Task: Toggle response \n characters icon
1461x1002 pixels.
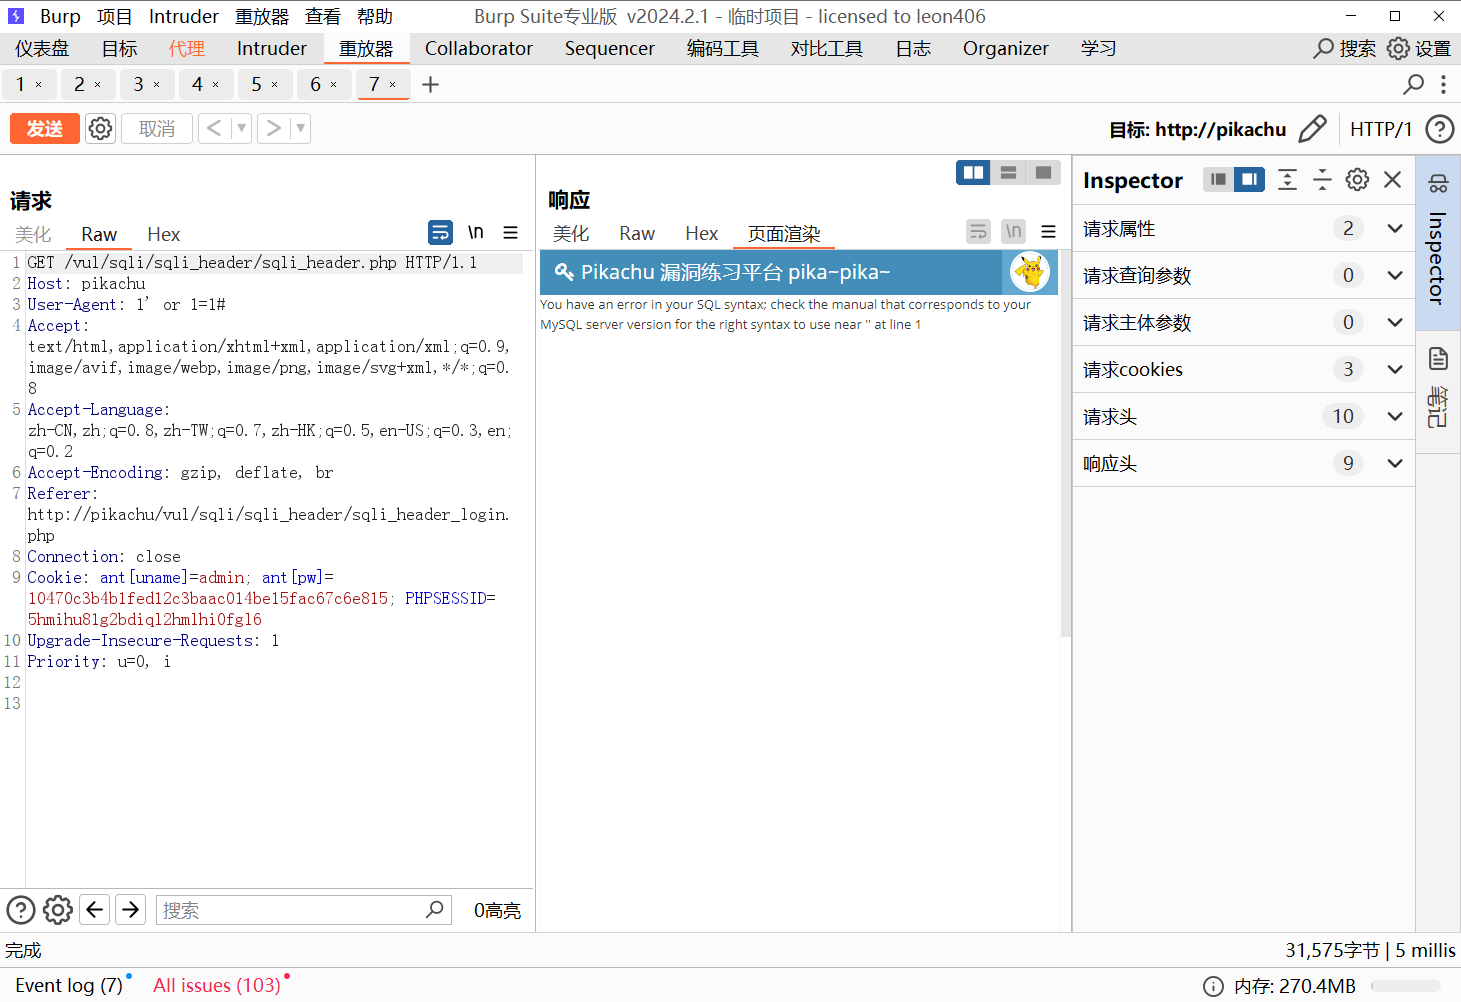Action: point(1013,232)
